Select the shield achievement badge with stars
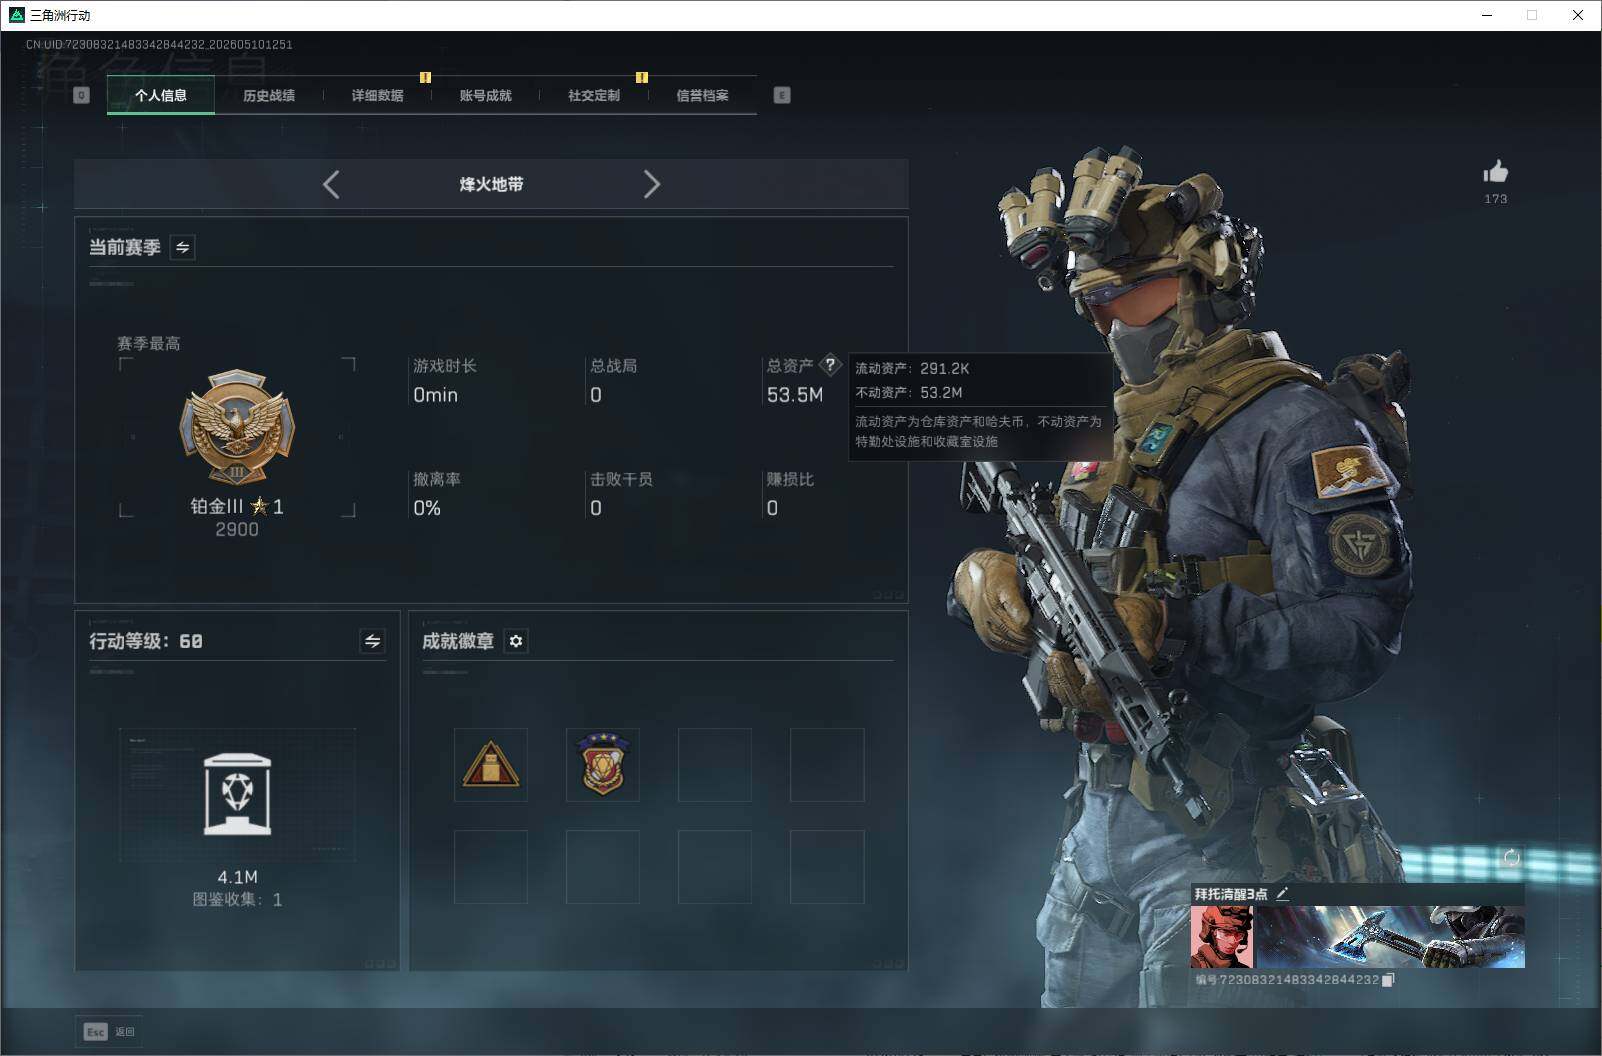Viewport: 1602px width, 1056px height. point(603,765)
